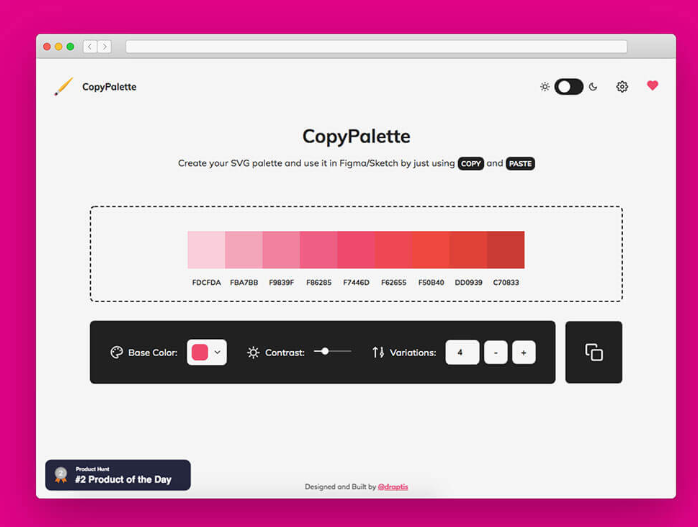
Task: Select the F62655 color swatch
Action: (x=394, y=250)
